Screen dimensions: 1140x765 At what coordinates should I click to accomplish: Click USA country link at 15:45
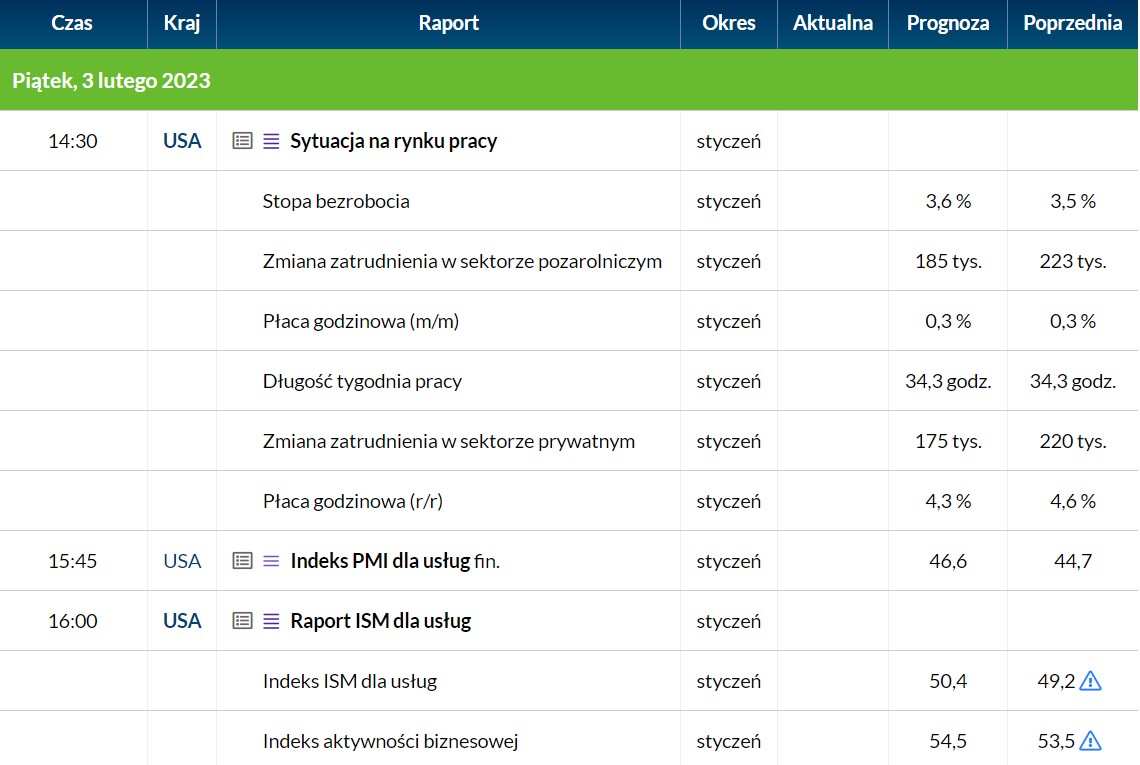(182, 561)
